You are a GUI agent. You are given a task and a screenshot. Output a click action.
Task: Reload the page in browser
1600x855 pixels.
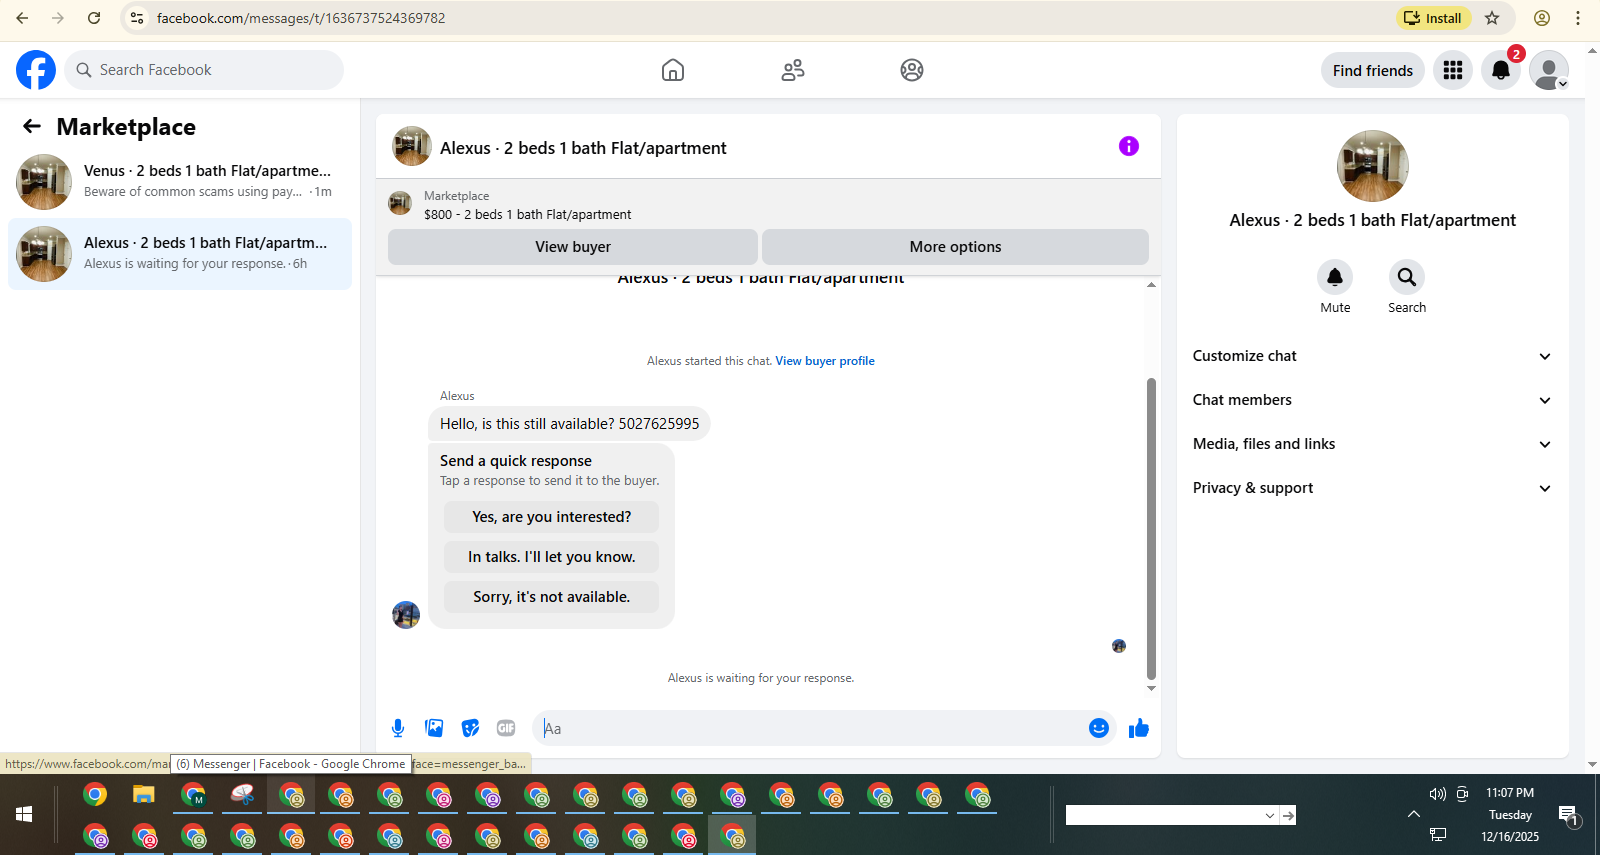(94, 18)
